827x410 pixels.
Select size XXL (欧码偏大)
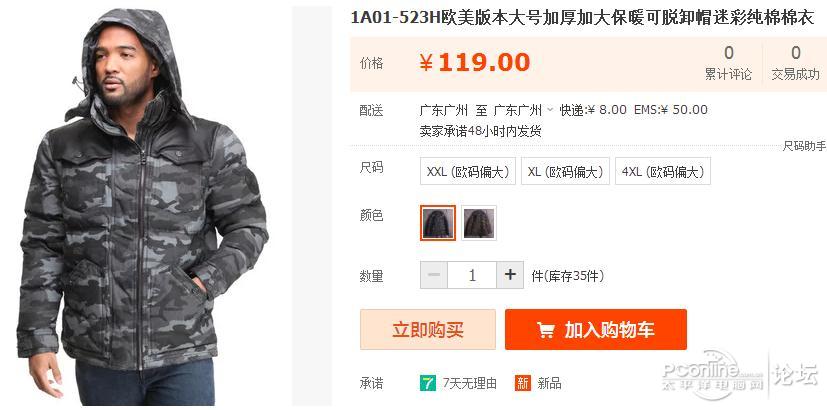[468, 171]
